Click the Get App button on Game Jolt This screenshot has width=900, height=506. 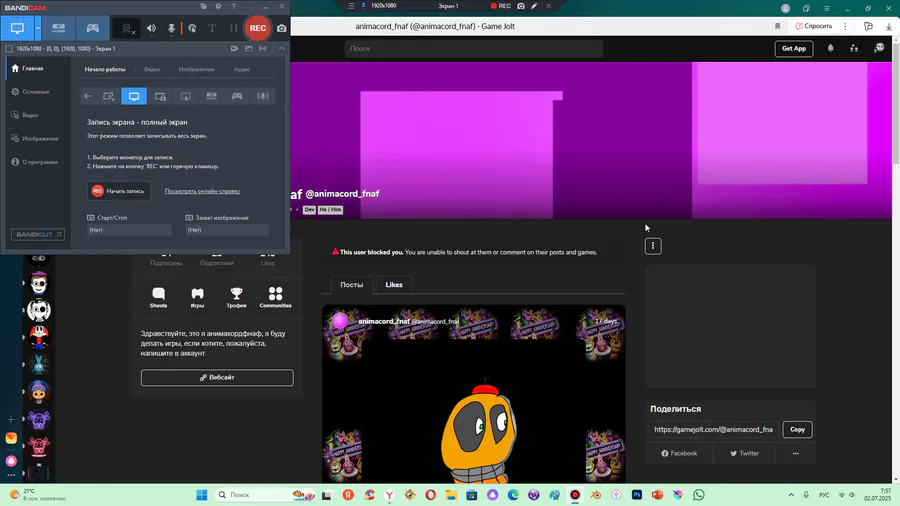tap(794, 49)
